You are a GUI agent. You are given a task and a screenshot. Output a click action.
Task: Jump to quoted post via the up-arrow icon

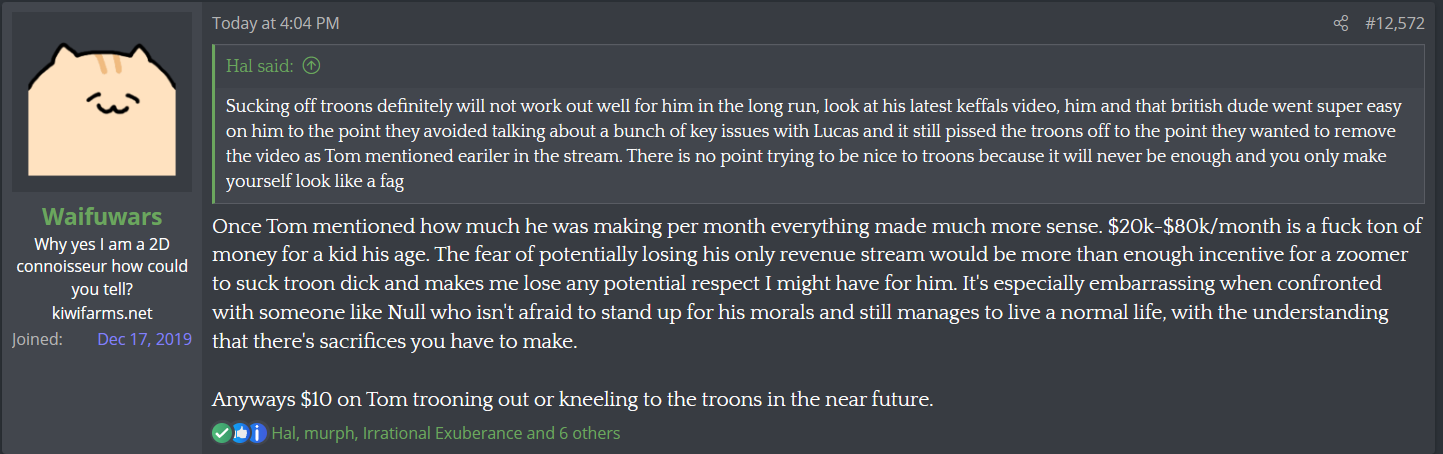tap(311, 66)
